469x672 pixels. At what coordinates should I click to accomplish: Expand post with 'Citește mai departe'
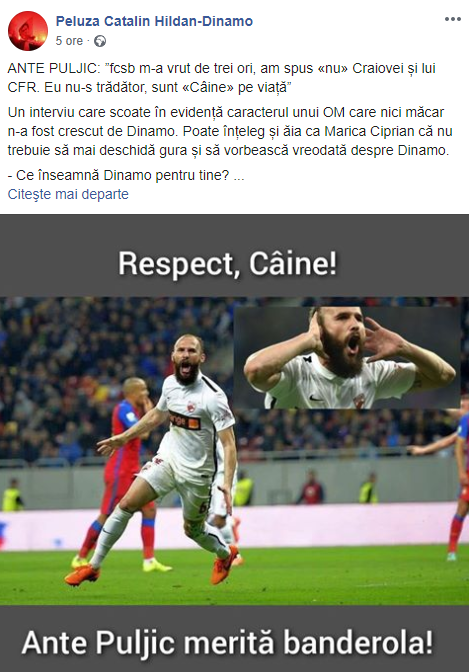click(x=68, y=194)
